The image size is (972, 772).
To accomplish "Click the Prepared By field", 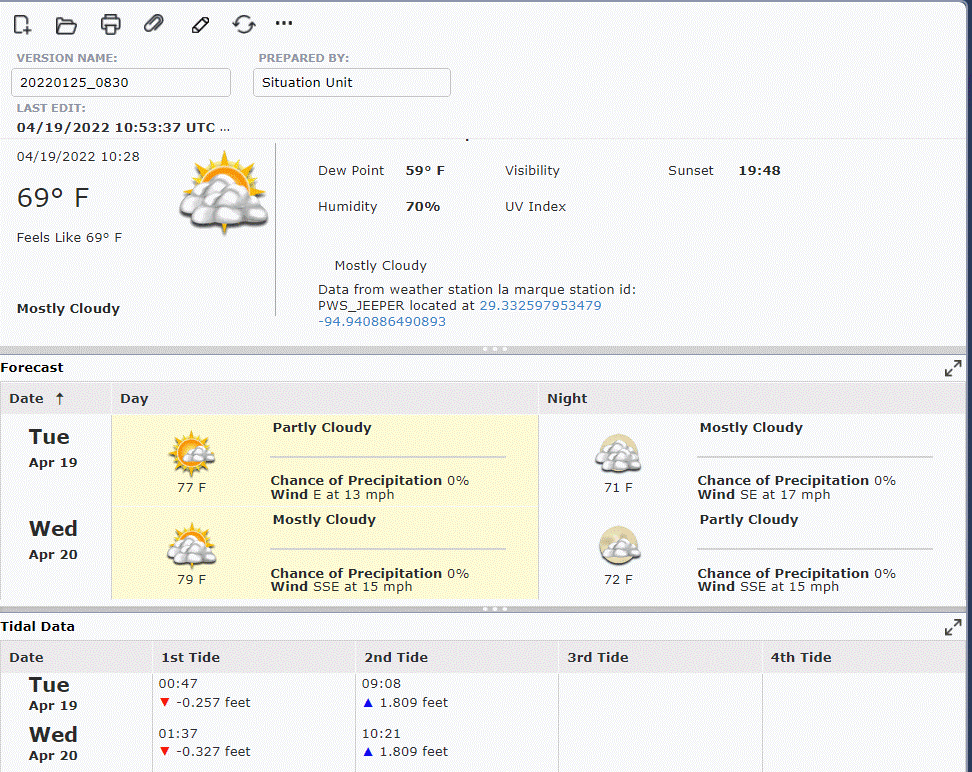I will click(351, 83).
